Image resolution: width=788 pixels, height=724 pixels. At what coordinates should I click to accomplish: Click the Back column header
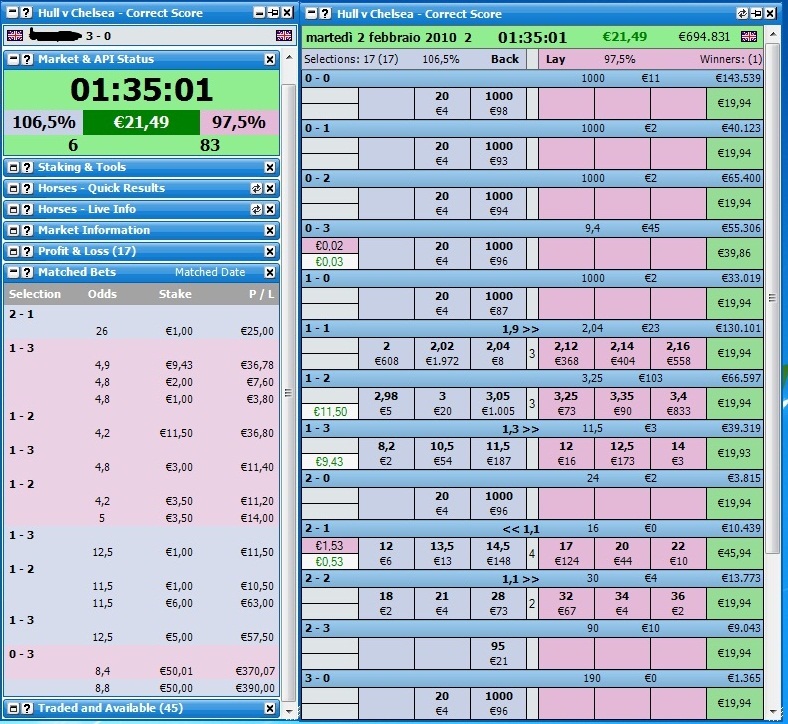505,59
